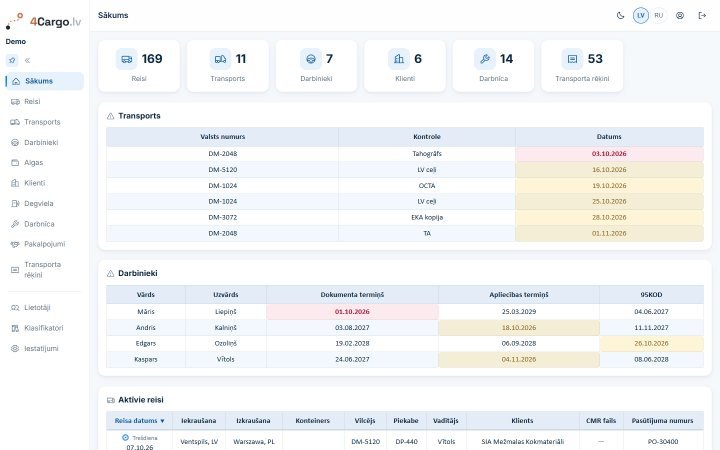Click the OCTA cell

click(427, 186)
